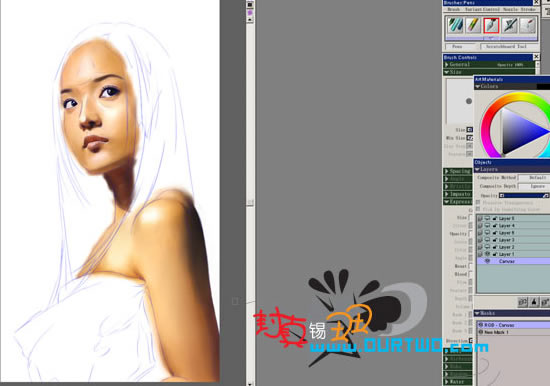
Task: Click the purple icon atop canvas scrollbar
Action: (250, 13)
